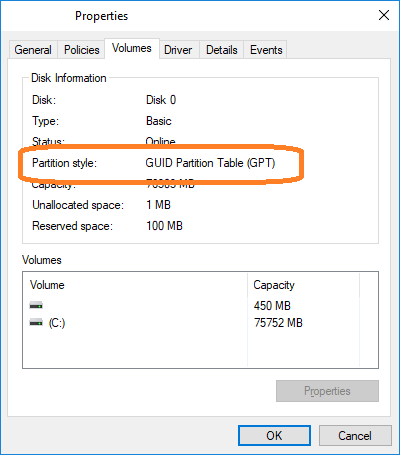Click the Cancel button

355,435
